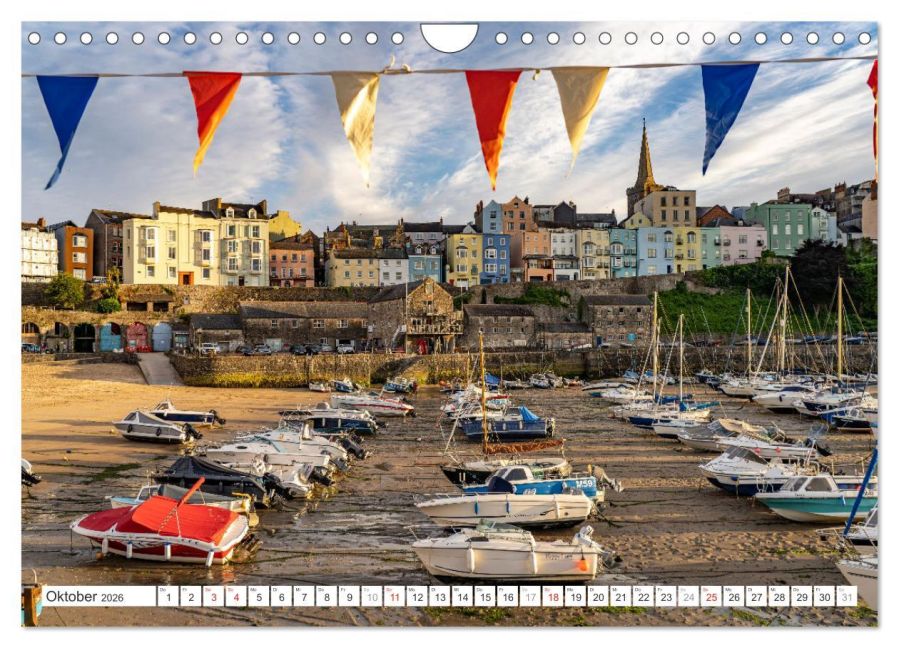This screenshot has width=899, height=648.
Task: Choose day 26 in the date row
Action: [x=734, y=596]
